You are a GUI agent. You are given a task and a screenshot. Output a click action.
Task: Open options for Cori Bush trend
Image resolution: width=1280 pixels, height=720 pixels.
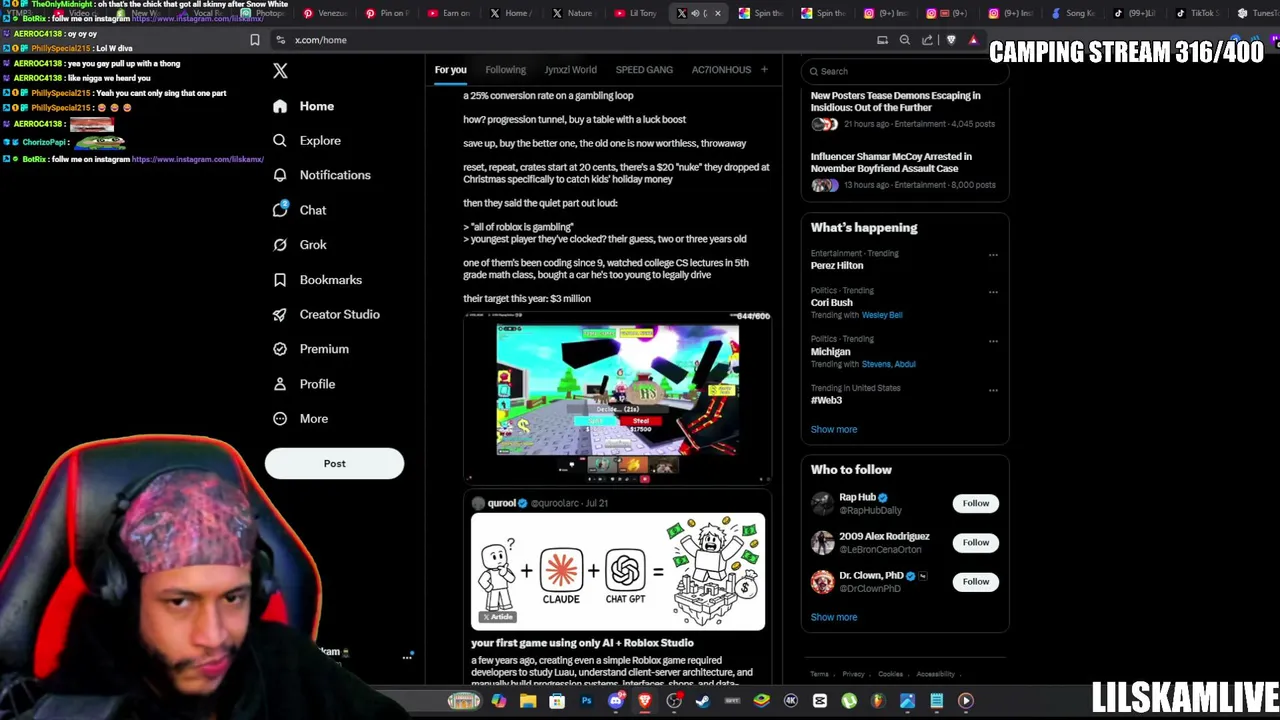coord(993,292)
